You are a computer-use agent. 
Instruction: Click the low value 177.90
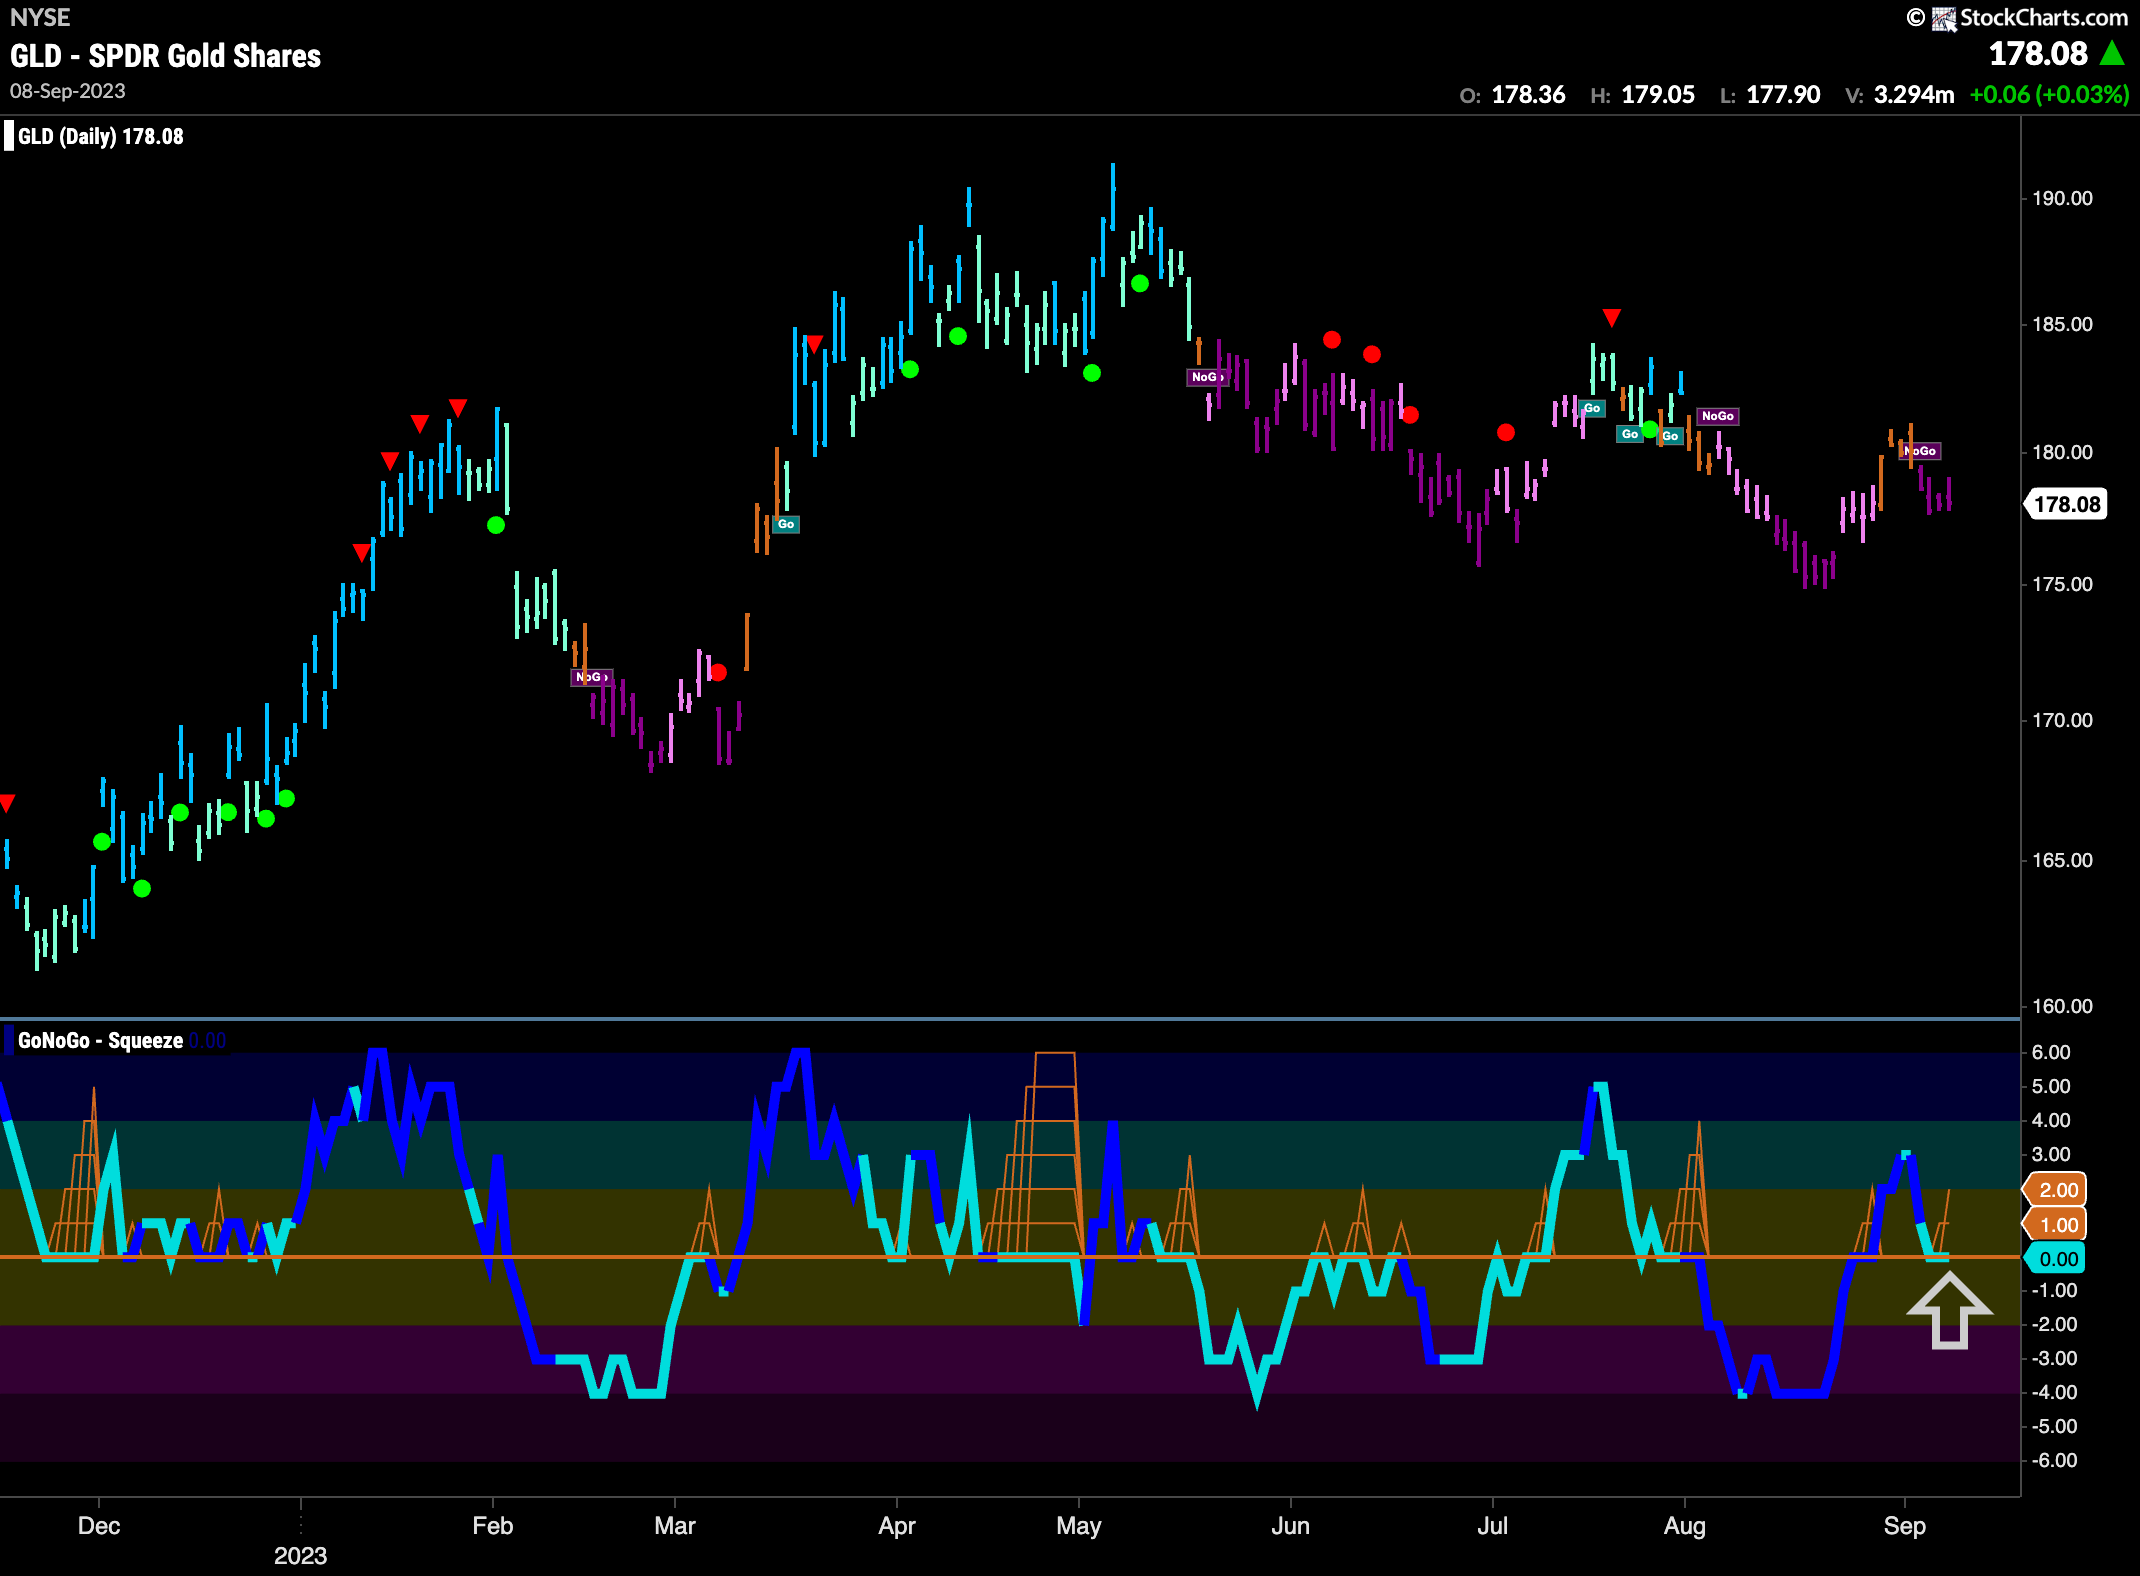[x=1783, y=95]
